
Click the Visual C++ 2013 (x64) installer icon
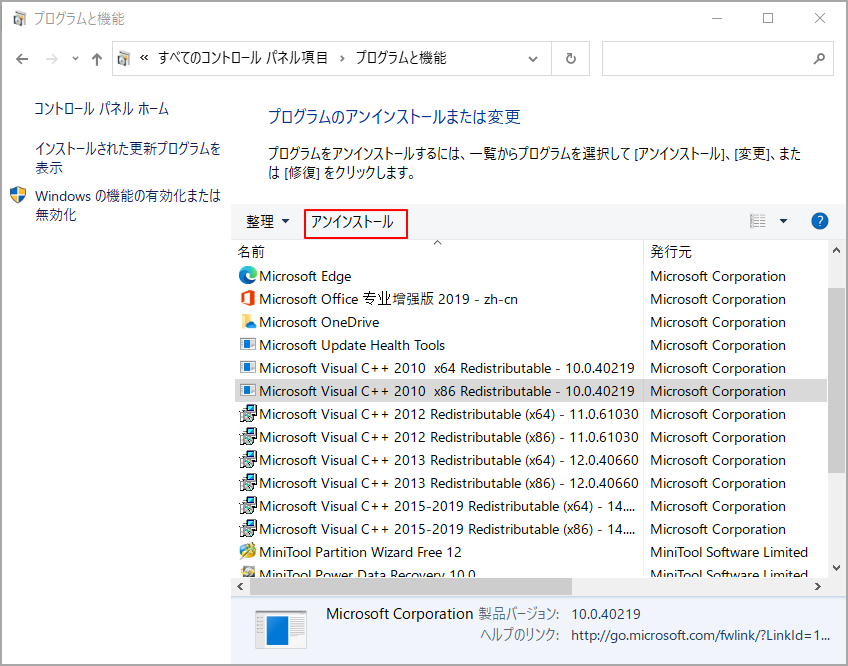[x=248, y=459]
